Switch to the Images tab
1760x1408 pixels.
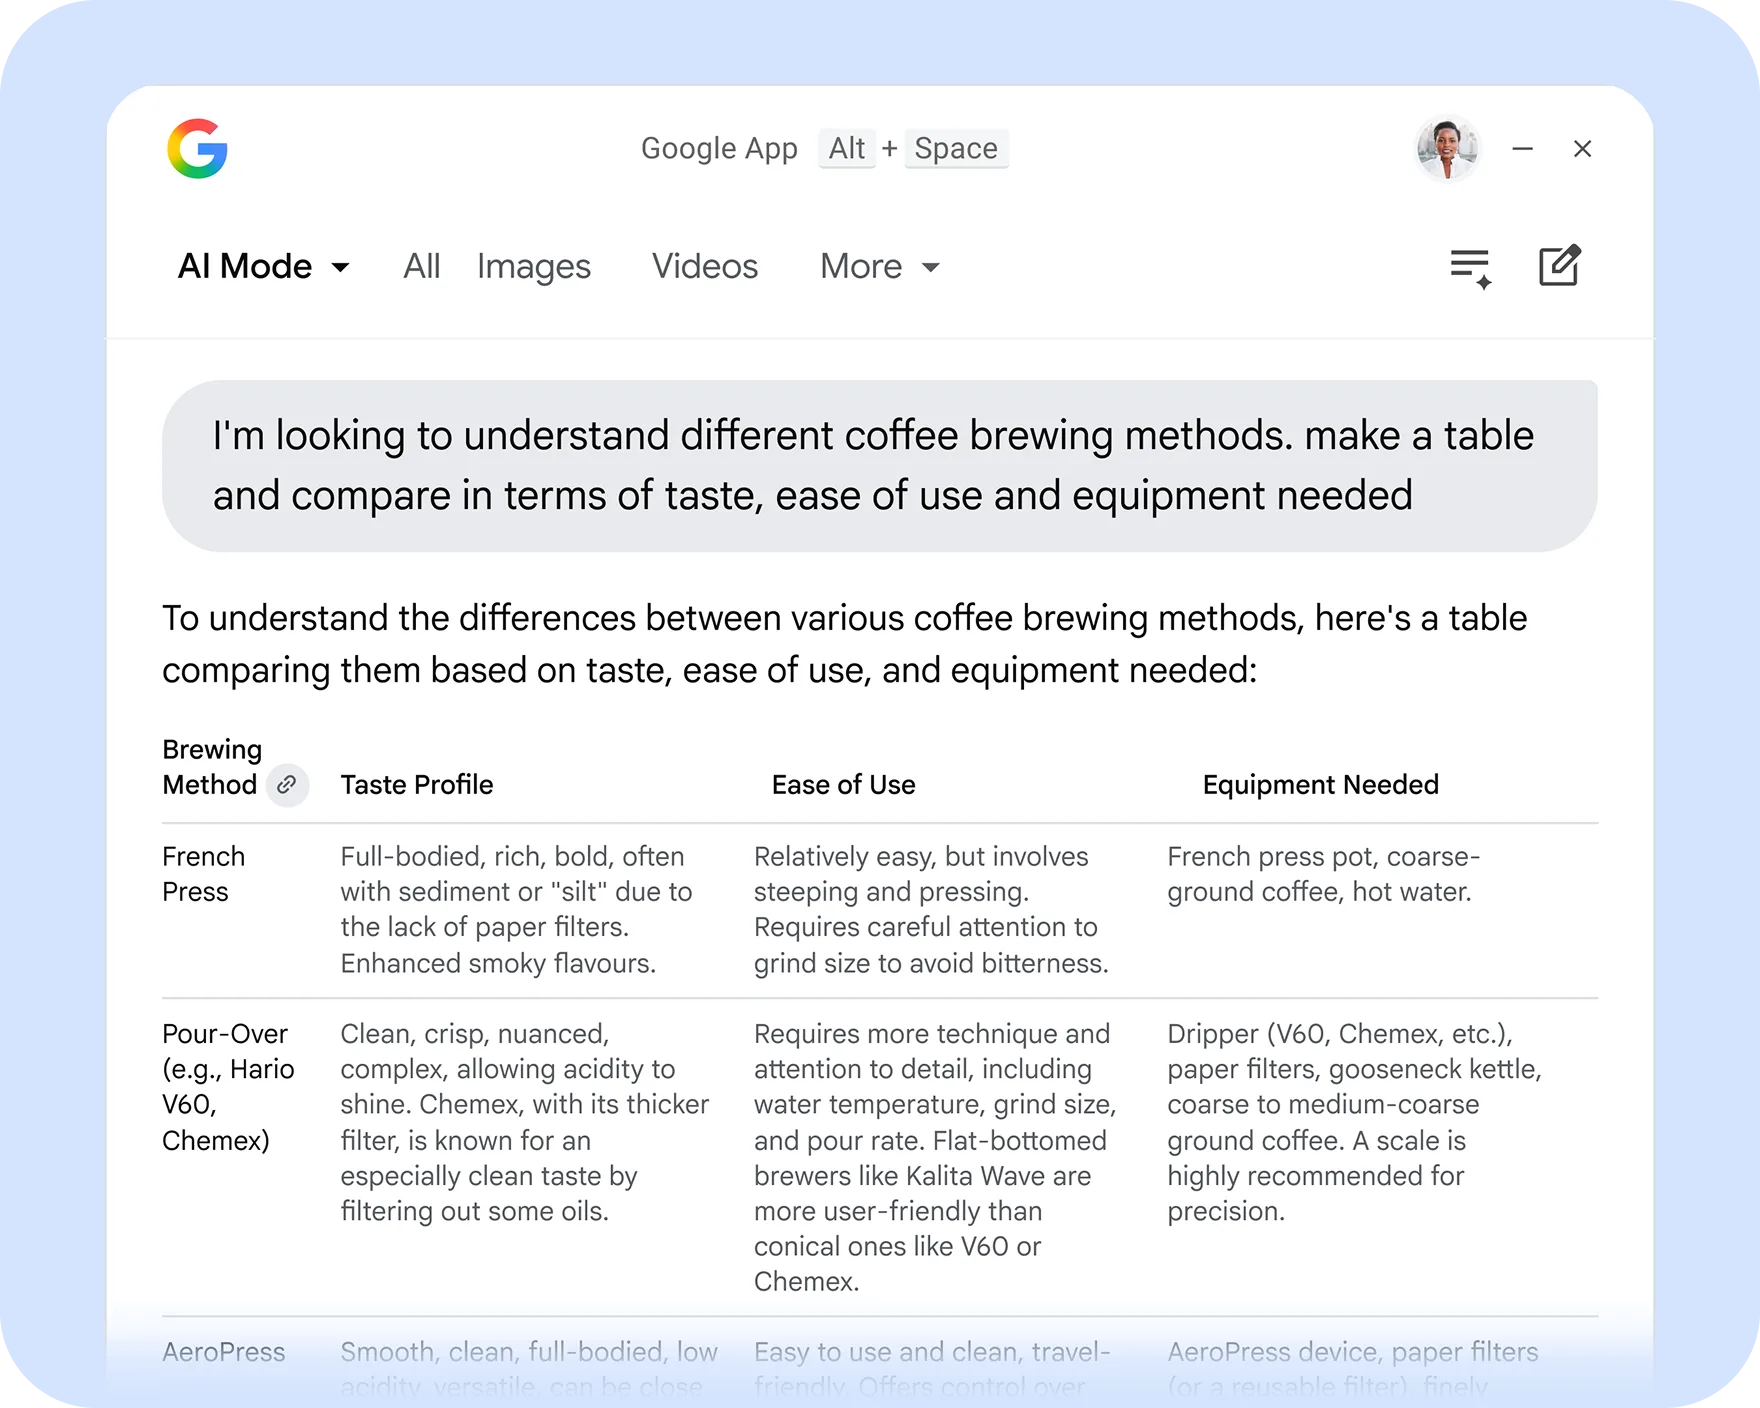click(533, 266)
